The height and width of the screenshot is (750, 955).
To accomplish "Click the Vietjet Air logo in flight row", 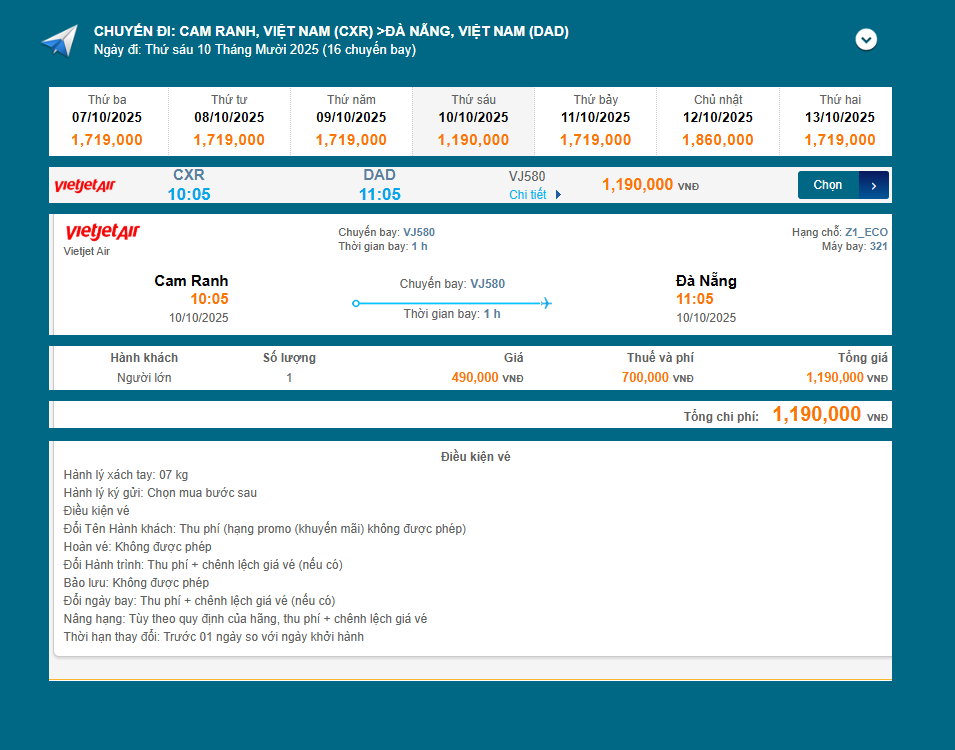I will point(85,185).
